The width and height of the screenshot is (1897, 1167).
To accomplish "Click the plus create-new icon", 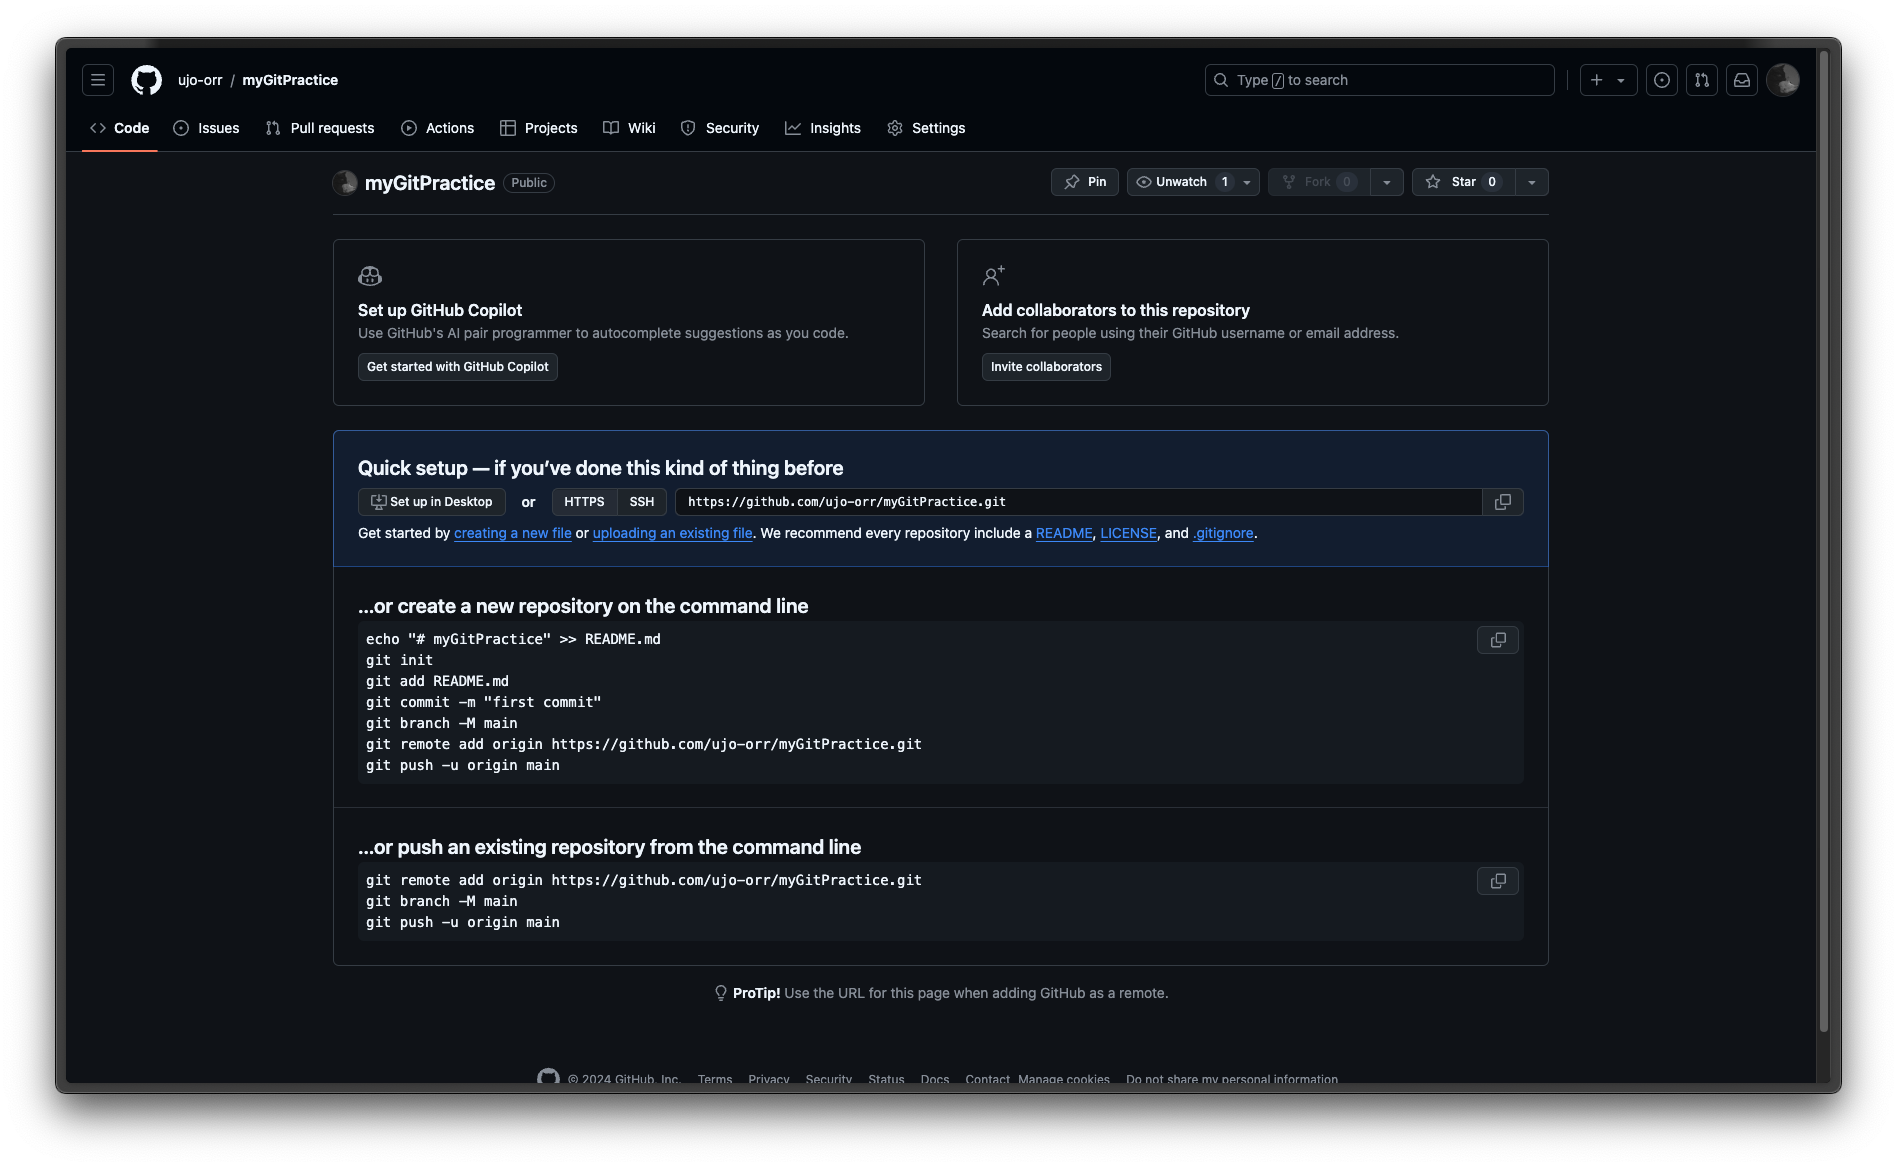I will (x=1597, y=80).
